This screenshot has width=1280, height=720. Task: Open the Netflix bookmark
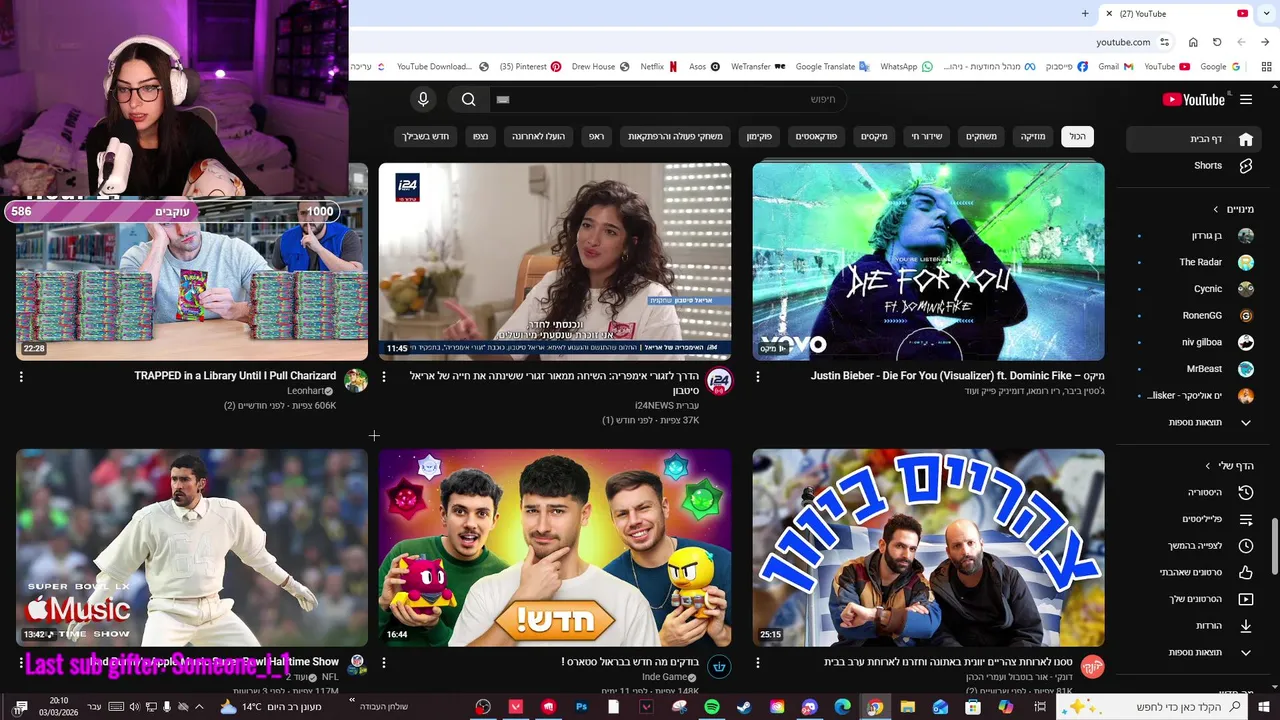(x=659, y=67)
